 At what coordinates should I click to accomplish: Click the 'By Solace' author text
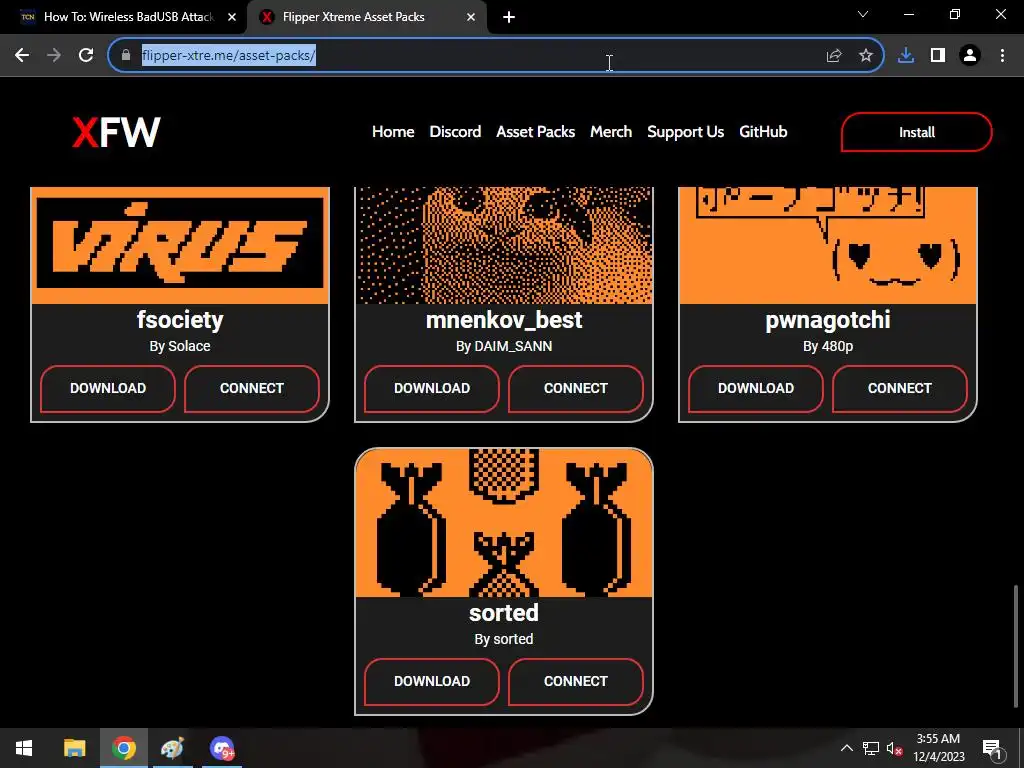pyautogui.click(x=180, y=346)
